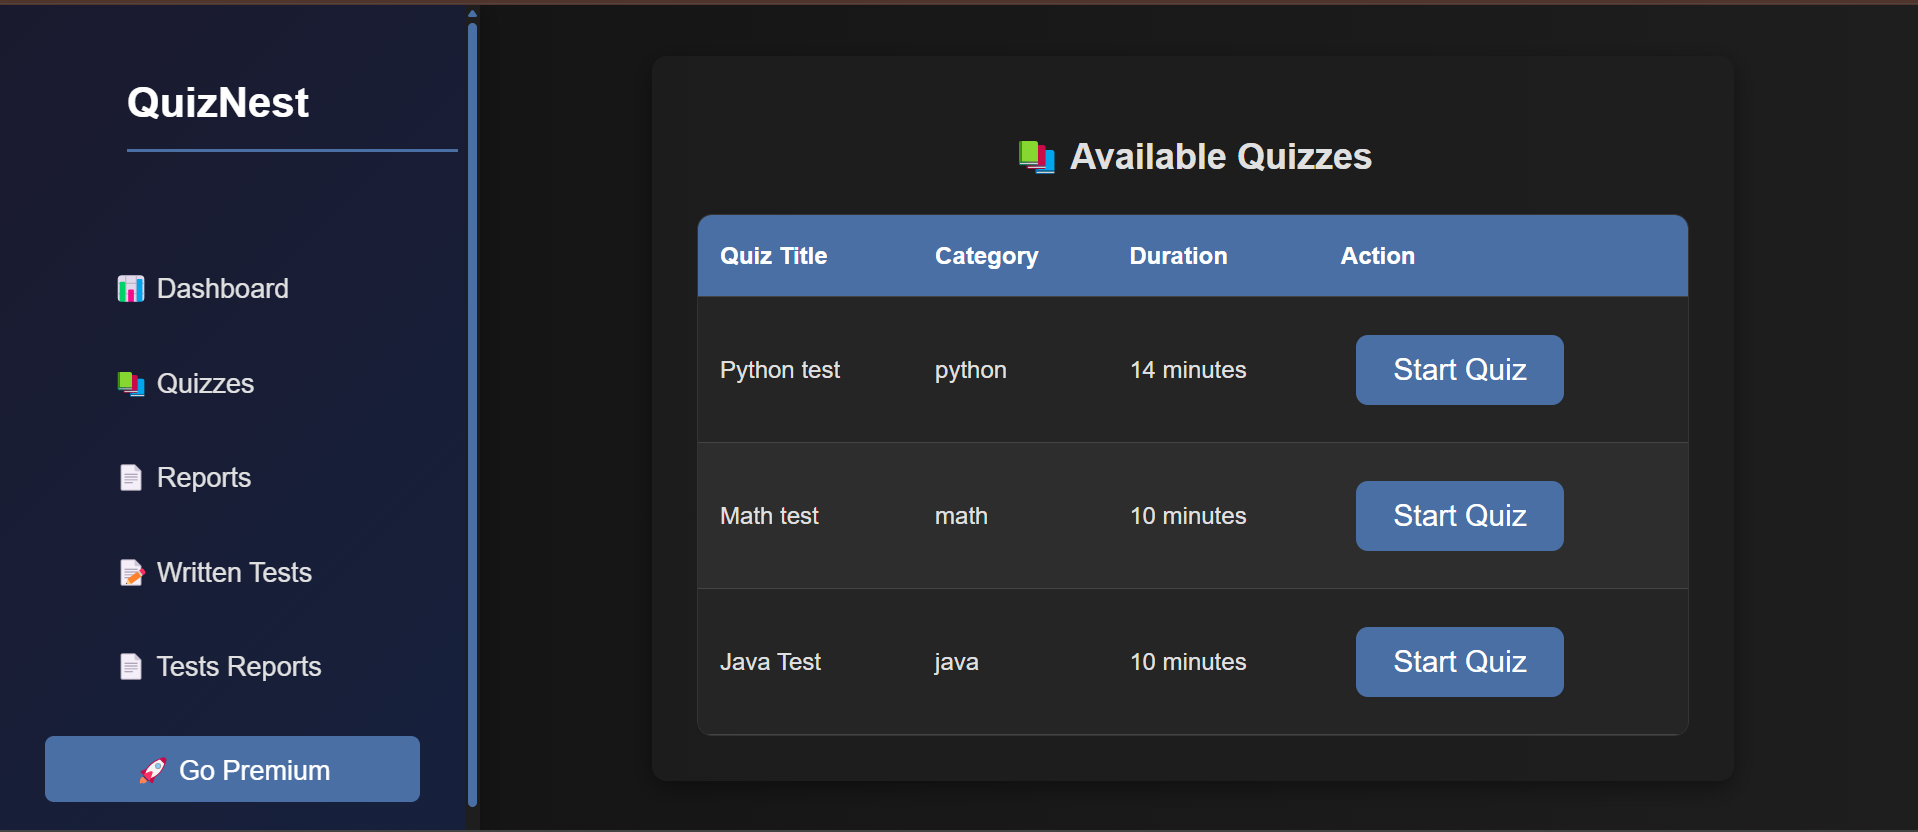Viewport: 1918px width, 832px height.
Task: Click the QuizNest logo title
Action: click(218, 103)
